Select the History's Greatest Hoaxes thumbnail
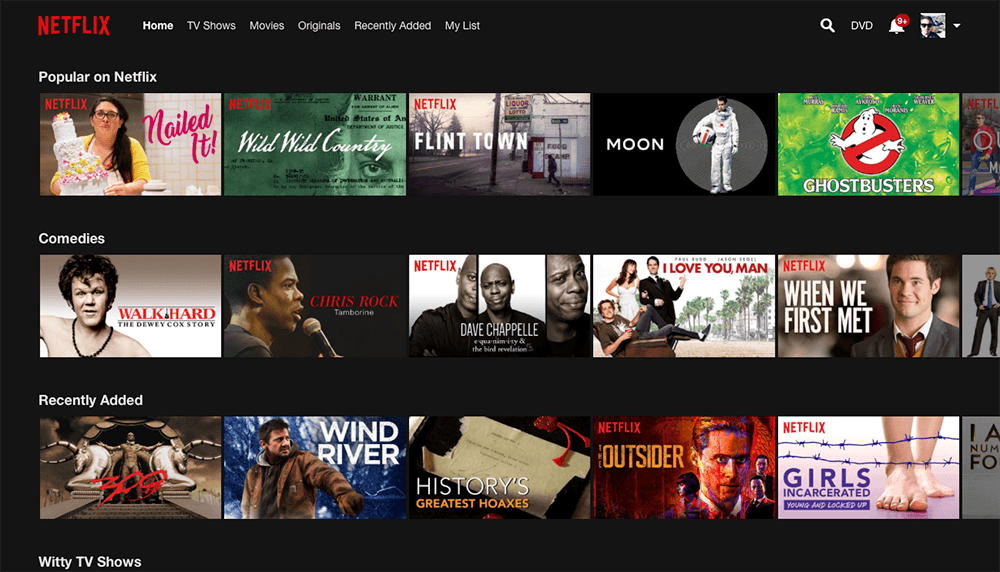This screenshot has width=1000, height=572. point(499,467)
